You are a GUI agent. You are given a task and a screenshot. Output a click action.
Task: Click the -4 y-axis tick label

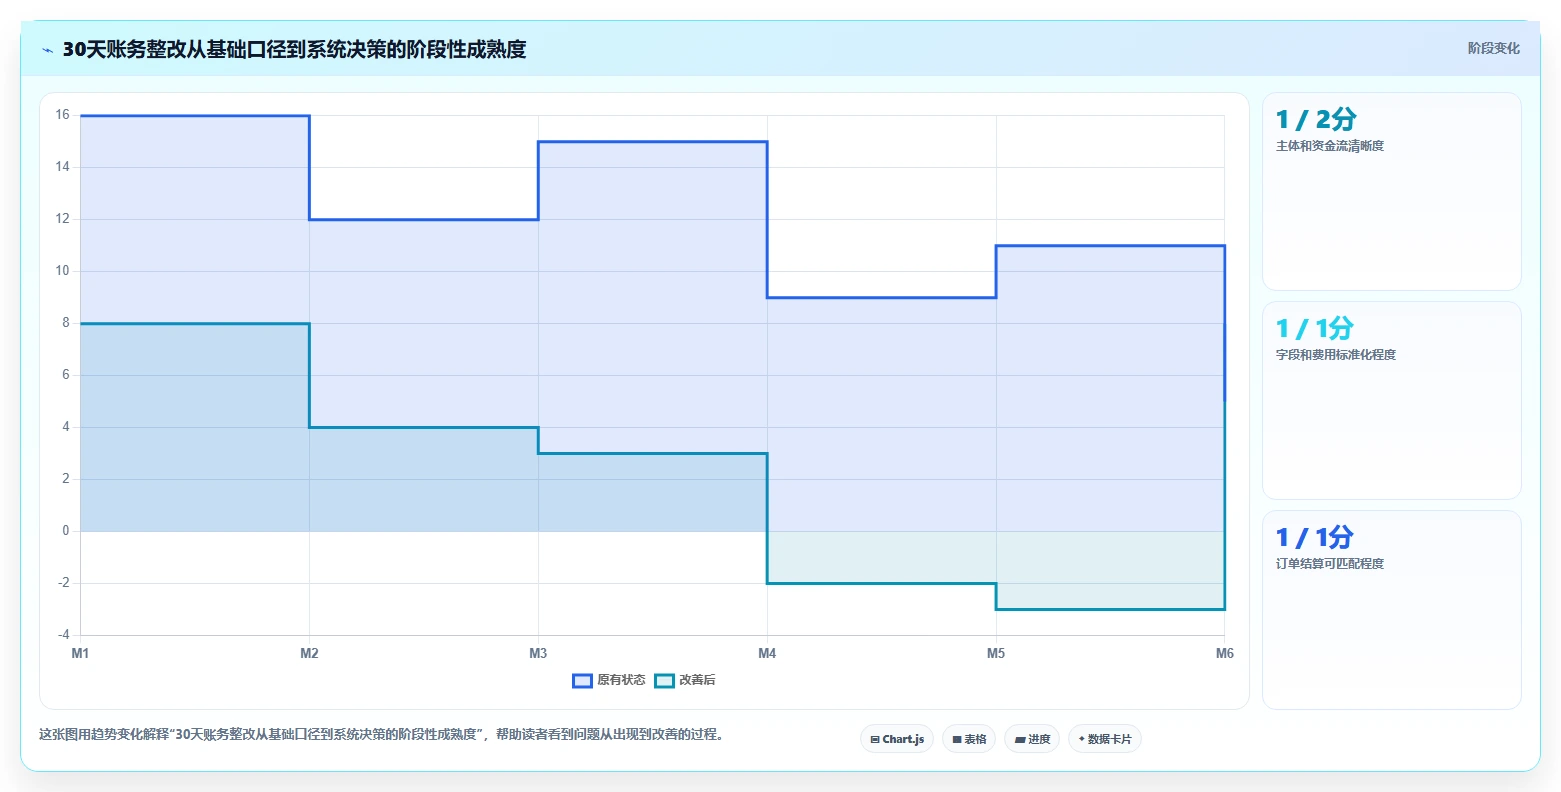point(63,635)
